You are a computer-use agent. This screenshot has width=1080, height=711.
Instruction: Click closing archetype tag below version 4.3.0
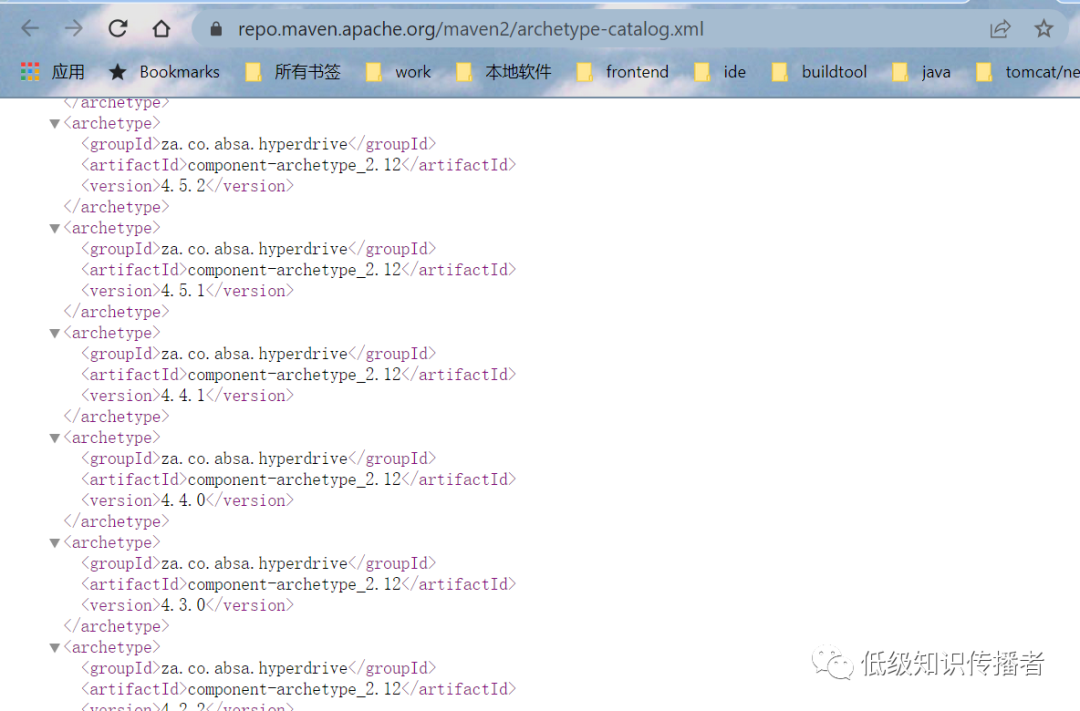coord(116,626)
